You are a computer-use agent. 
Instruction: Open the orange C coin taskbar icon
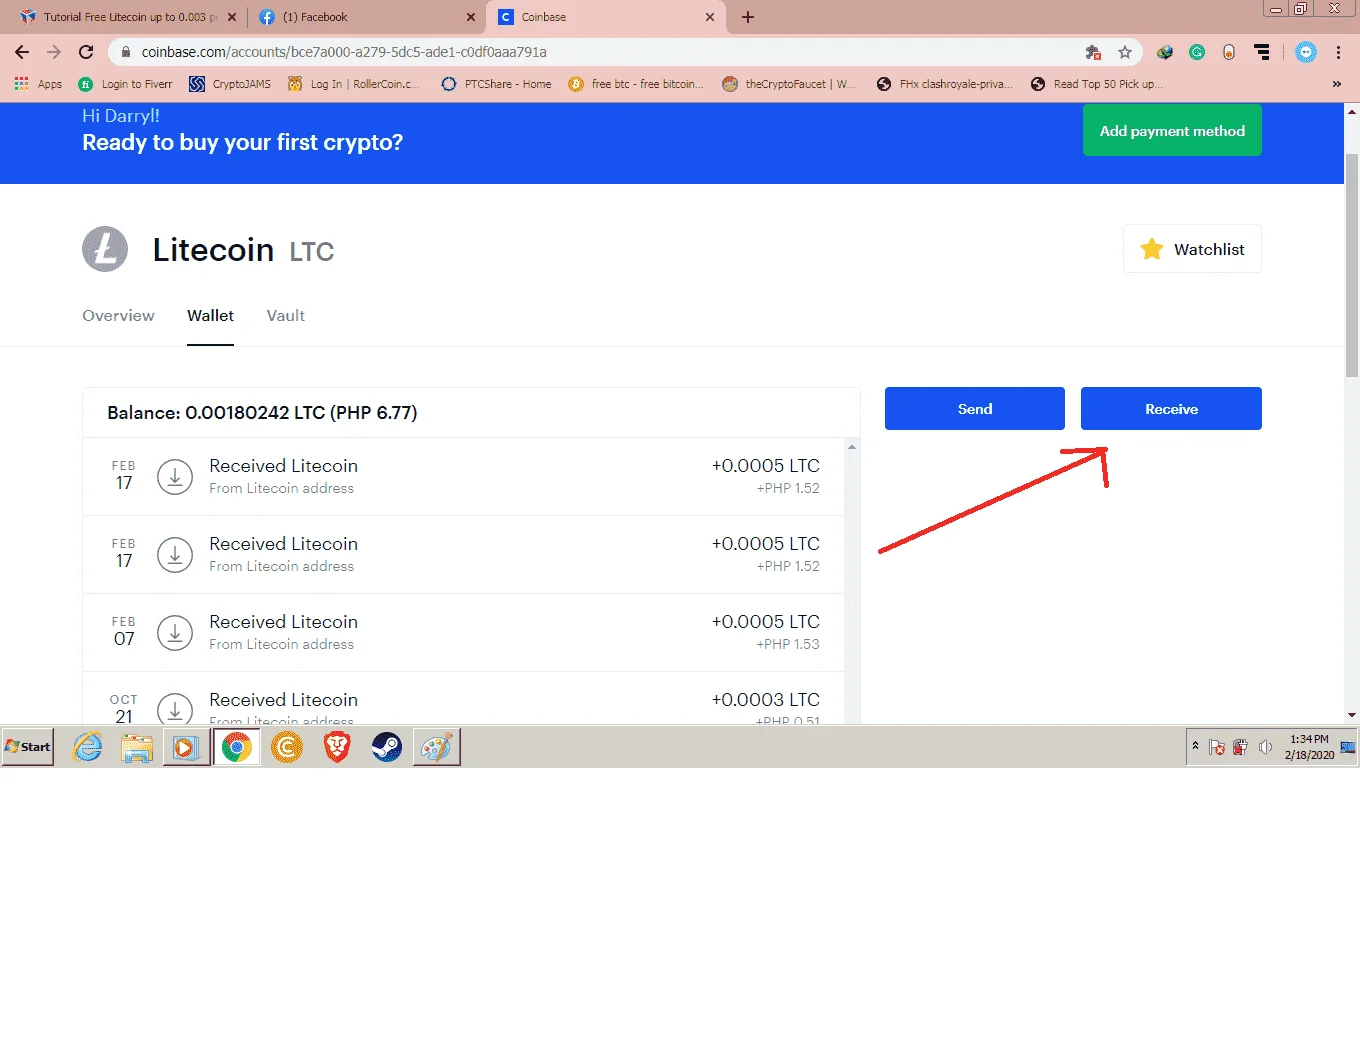click(x=287, y=747)
